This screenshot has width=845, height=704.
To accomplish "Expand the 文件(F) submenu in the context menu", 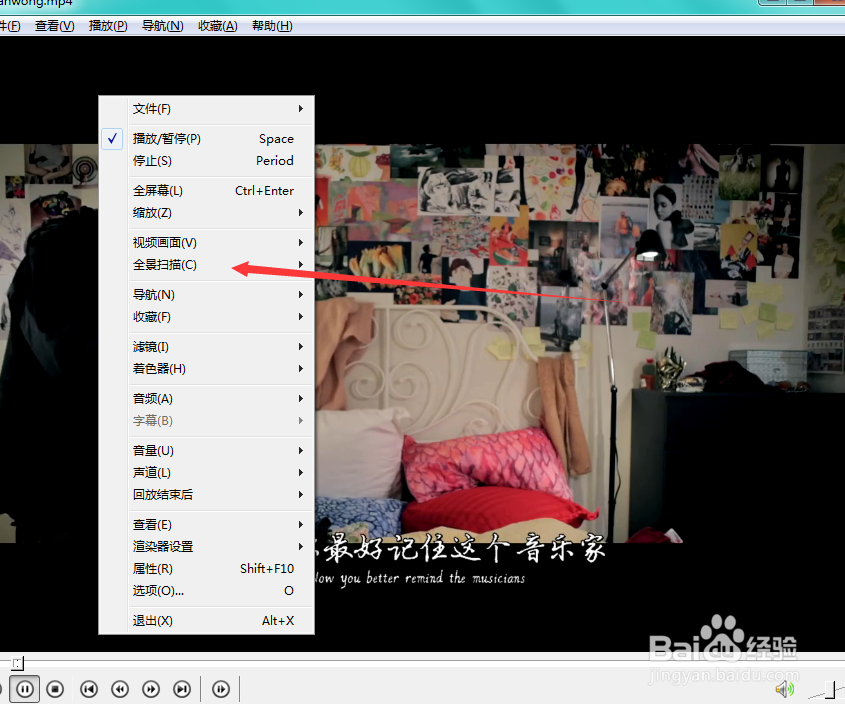I will (x=207, y=109).
